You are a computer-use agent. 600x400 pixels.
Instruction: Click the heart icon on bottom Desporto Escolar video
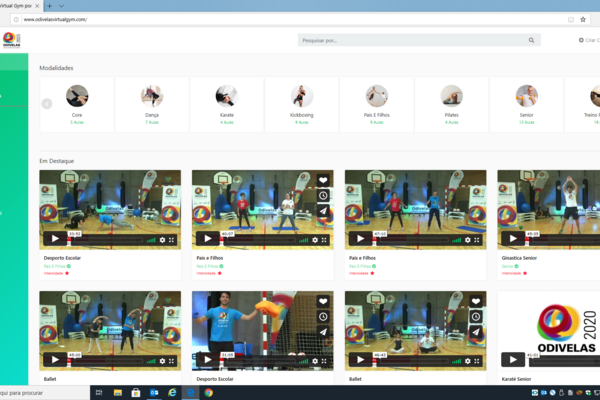coord(323,301)
